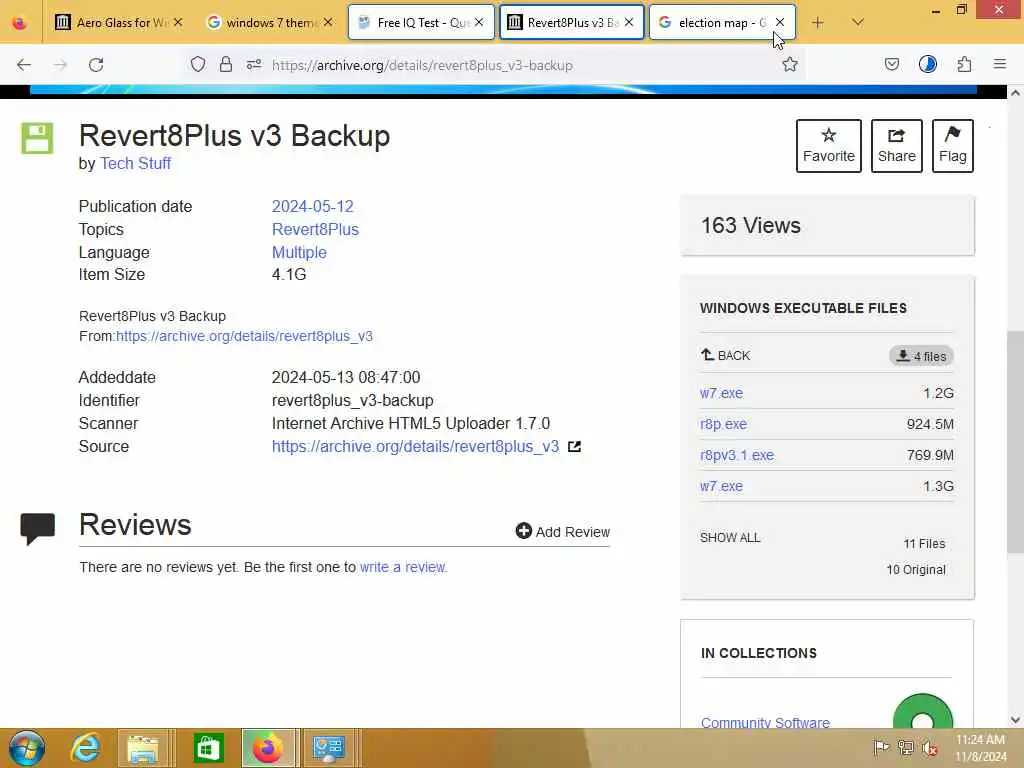Click the muted volume tray icon

(x=930, y=748)
